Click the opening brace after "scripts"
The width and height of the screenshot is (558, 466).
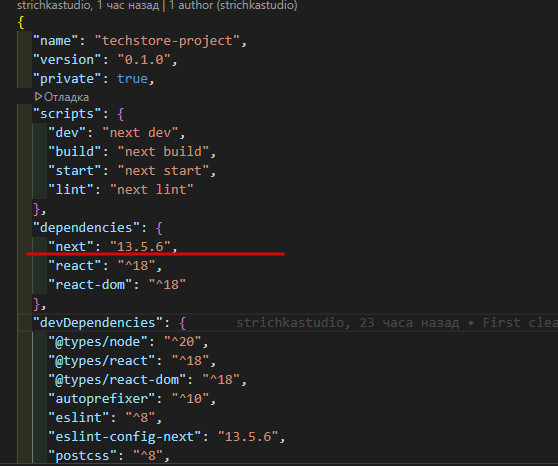click(x=121, y=114)
